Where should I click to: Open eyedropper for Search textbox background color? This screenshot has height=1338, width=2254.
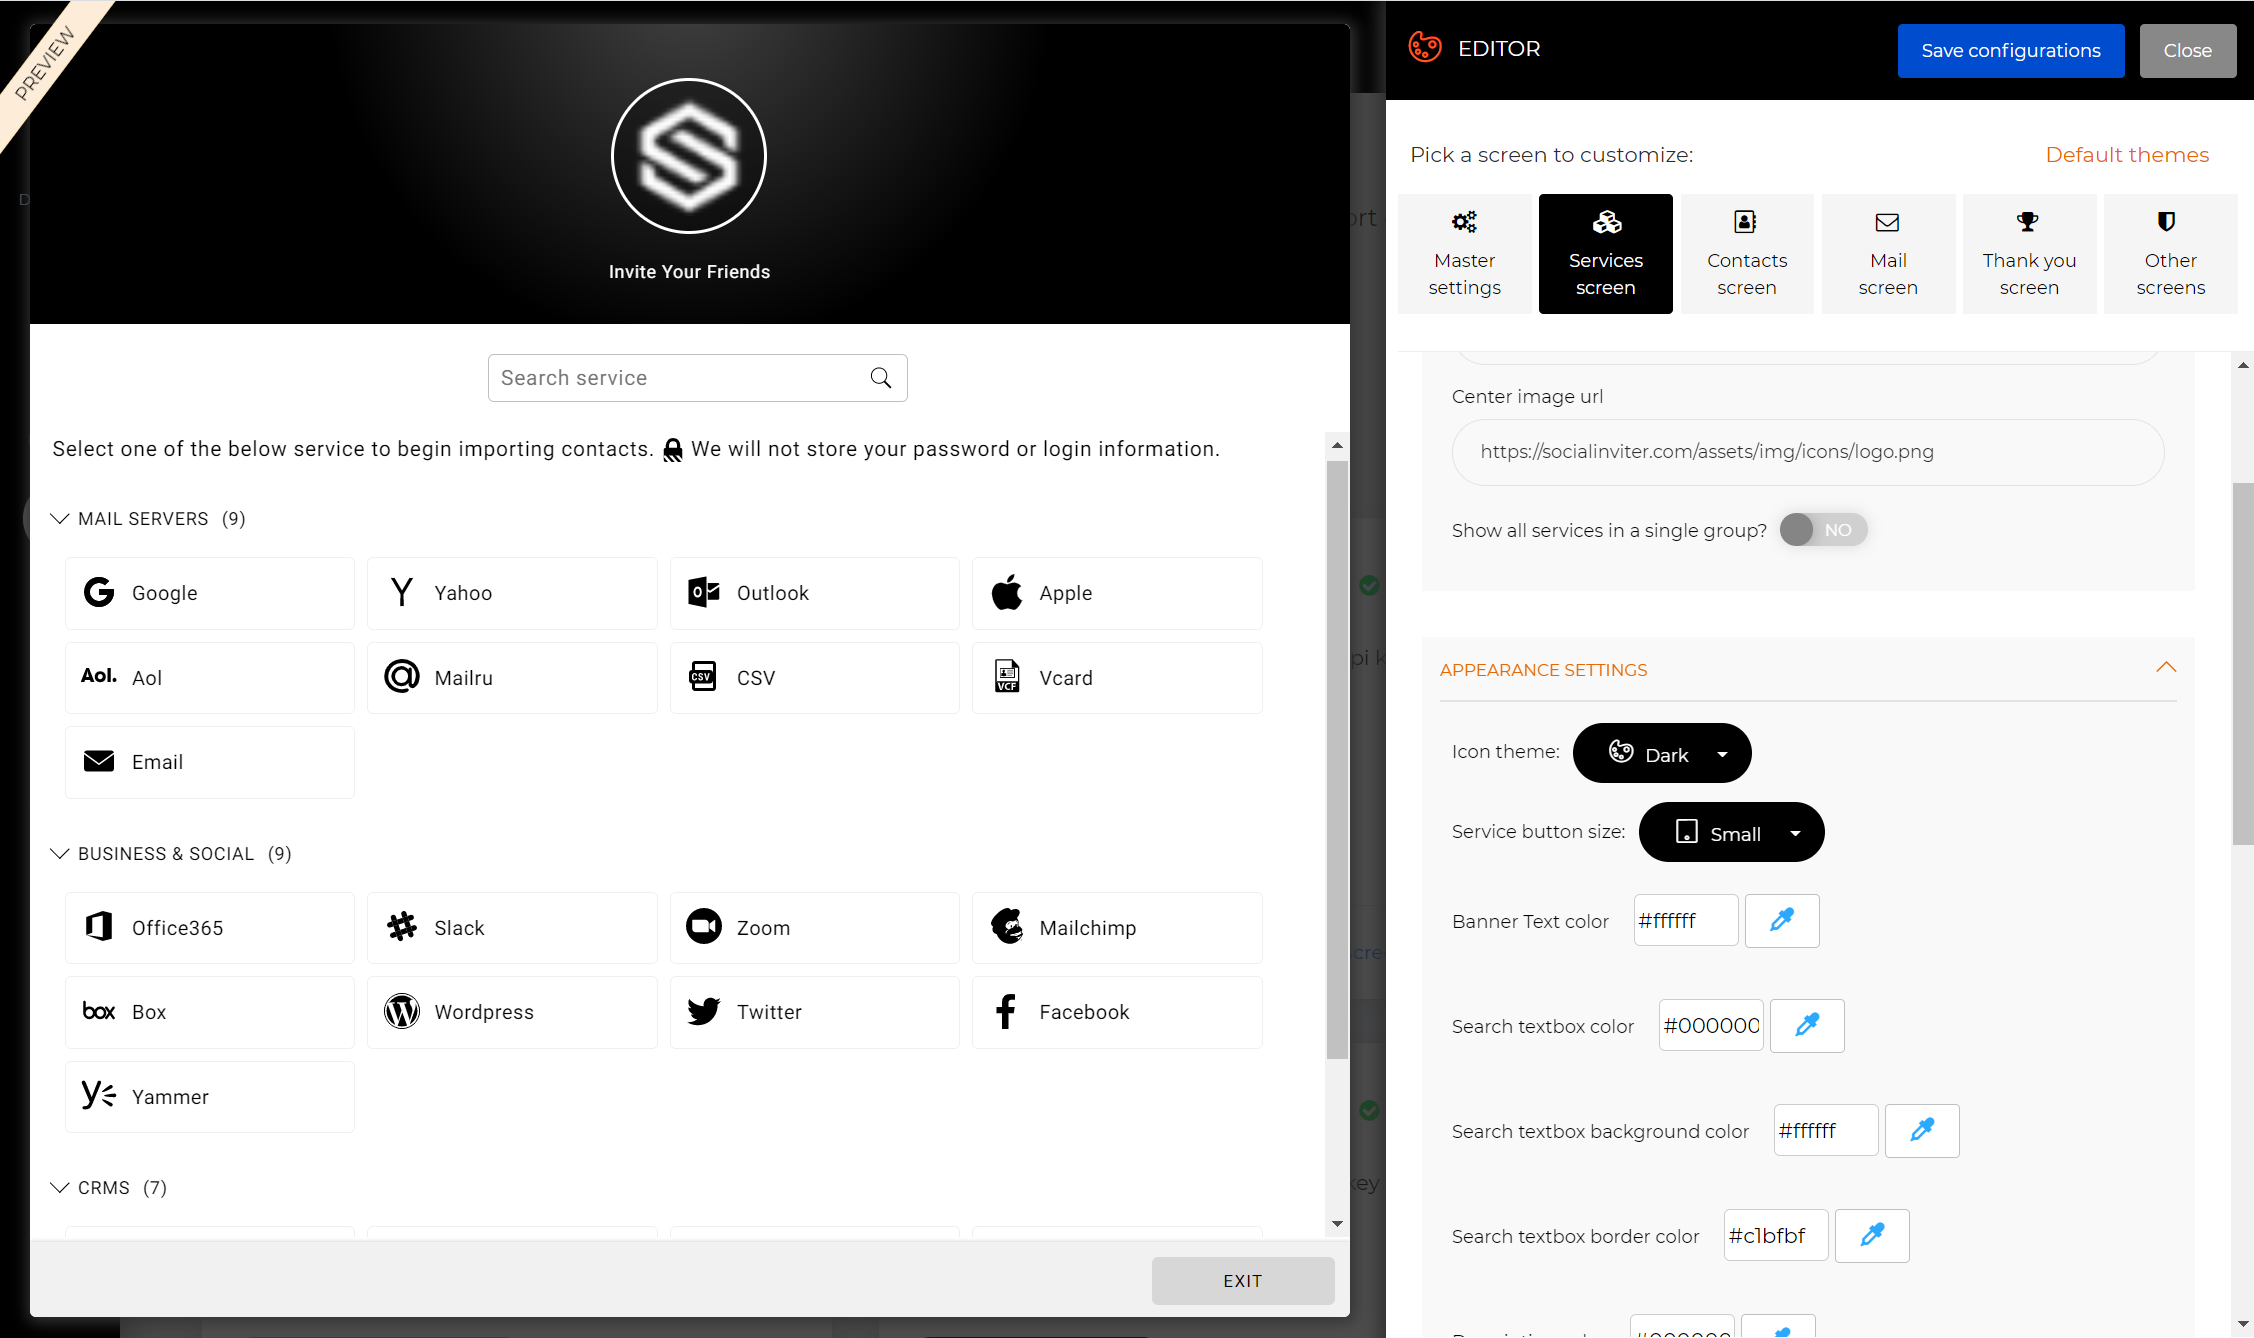(1922, 1130)
